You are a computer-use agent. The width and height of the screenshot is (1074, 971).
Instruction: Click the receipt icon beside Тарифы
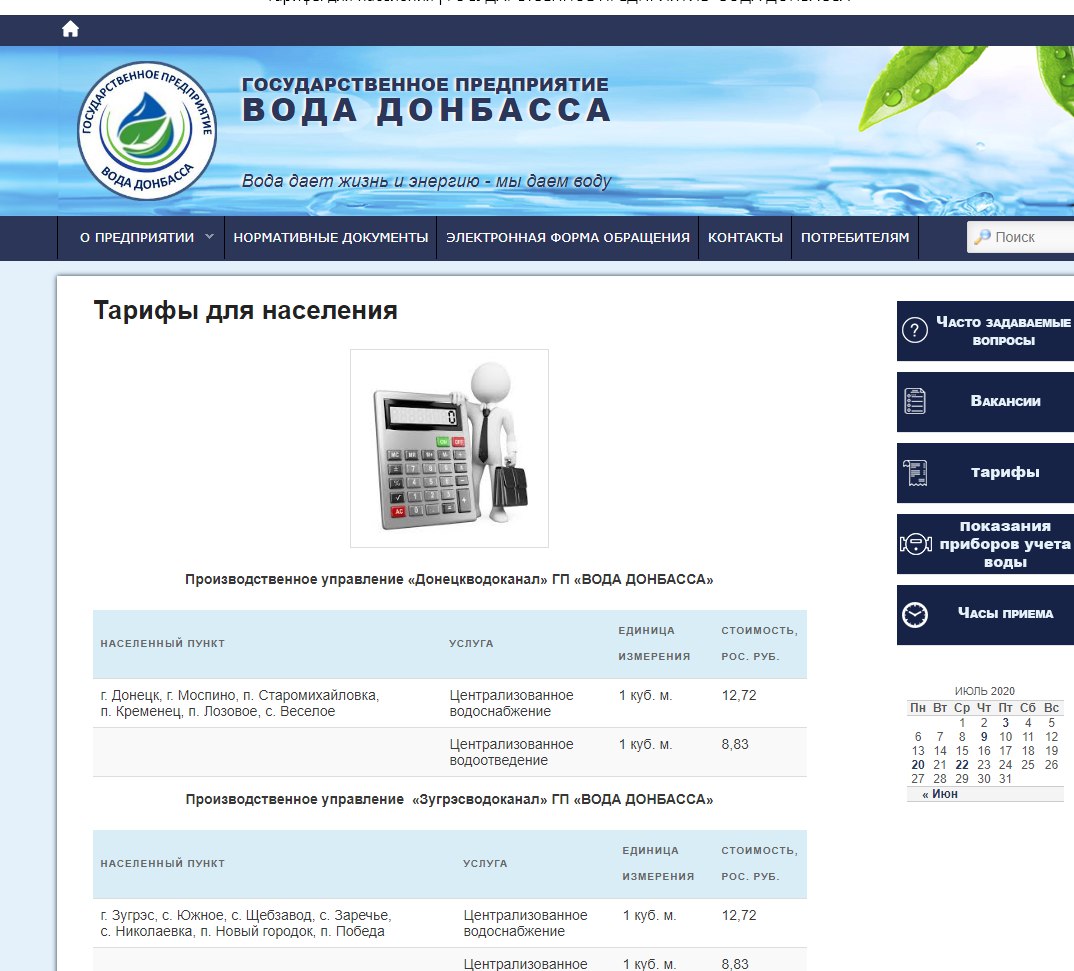pyautogui.click(x=914, y=472)
